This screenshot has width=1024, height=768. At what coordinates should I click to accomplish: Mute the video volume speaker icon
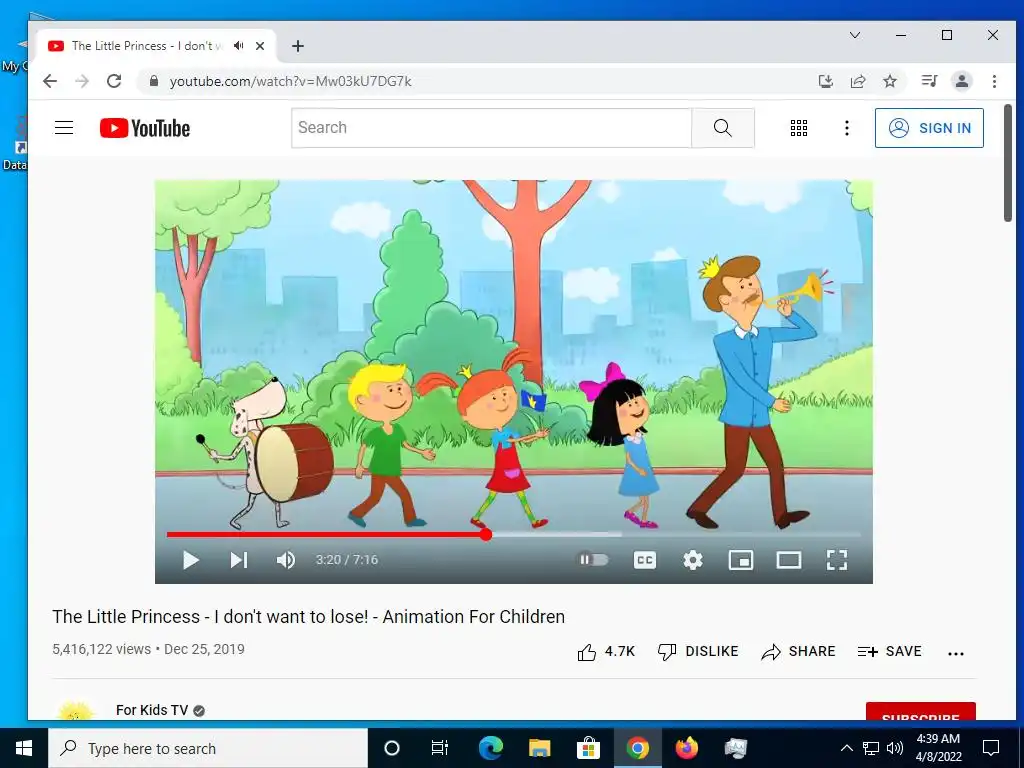click(x=286, y=560)
